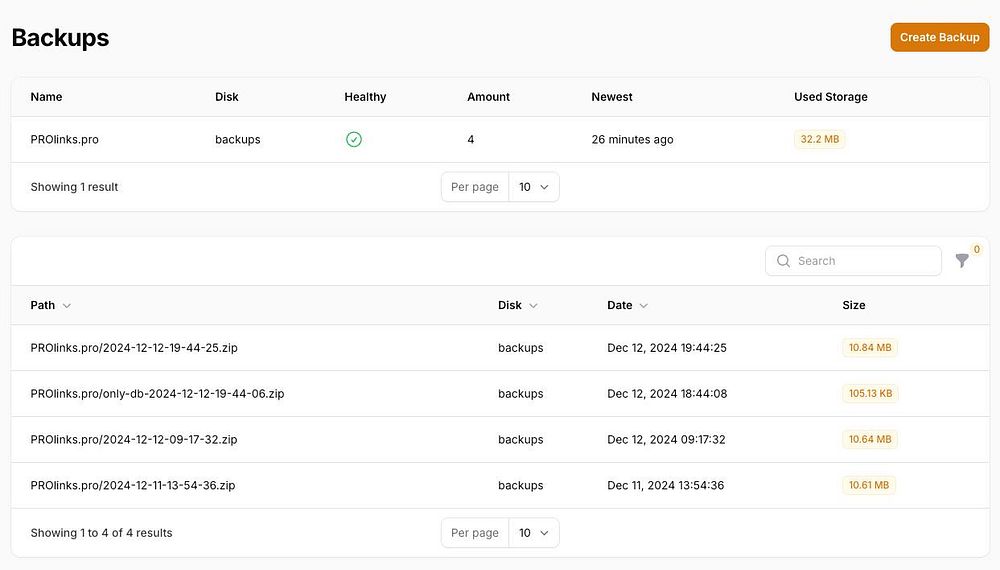Click the filter count badge showing 0
This screenshot has width=1000, height=570.
coord(976,250)
